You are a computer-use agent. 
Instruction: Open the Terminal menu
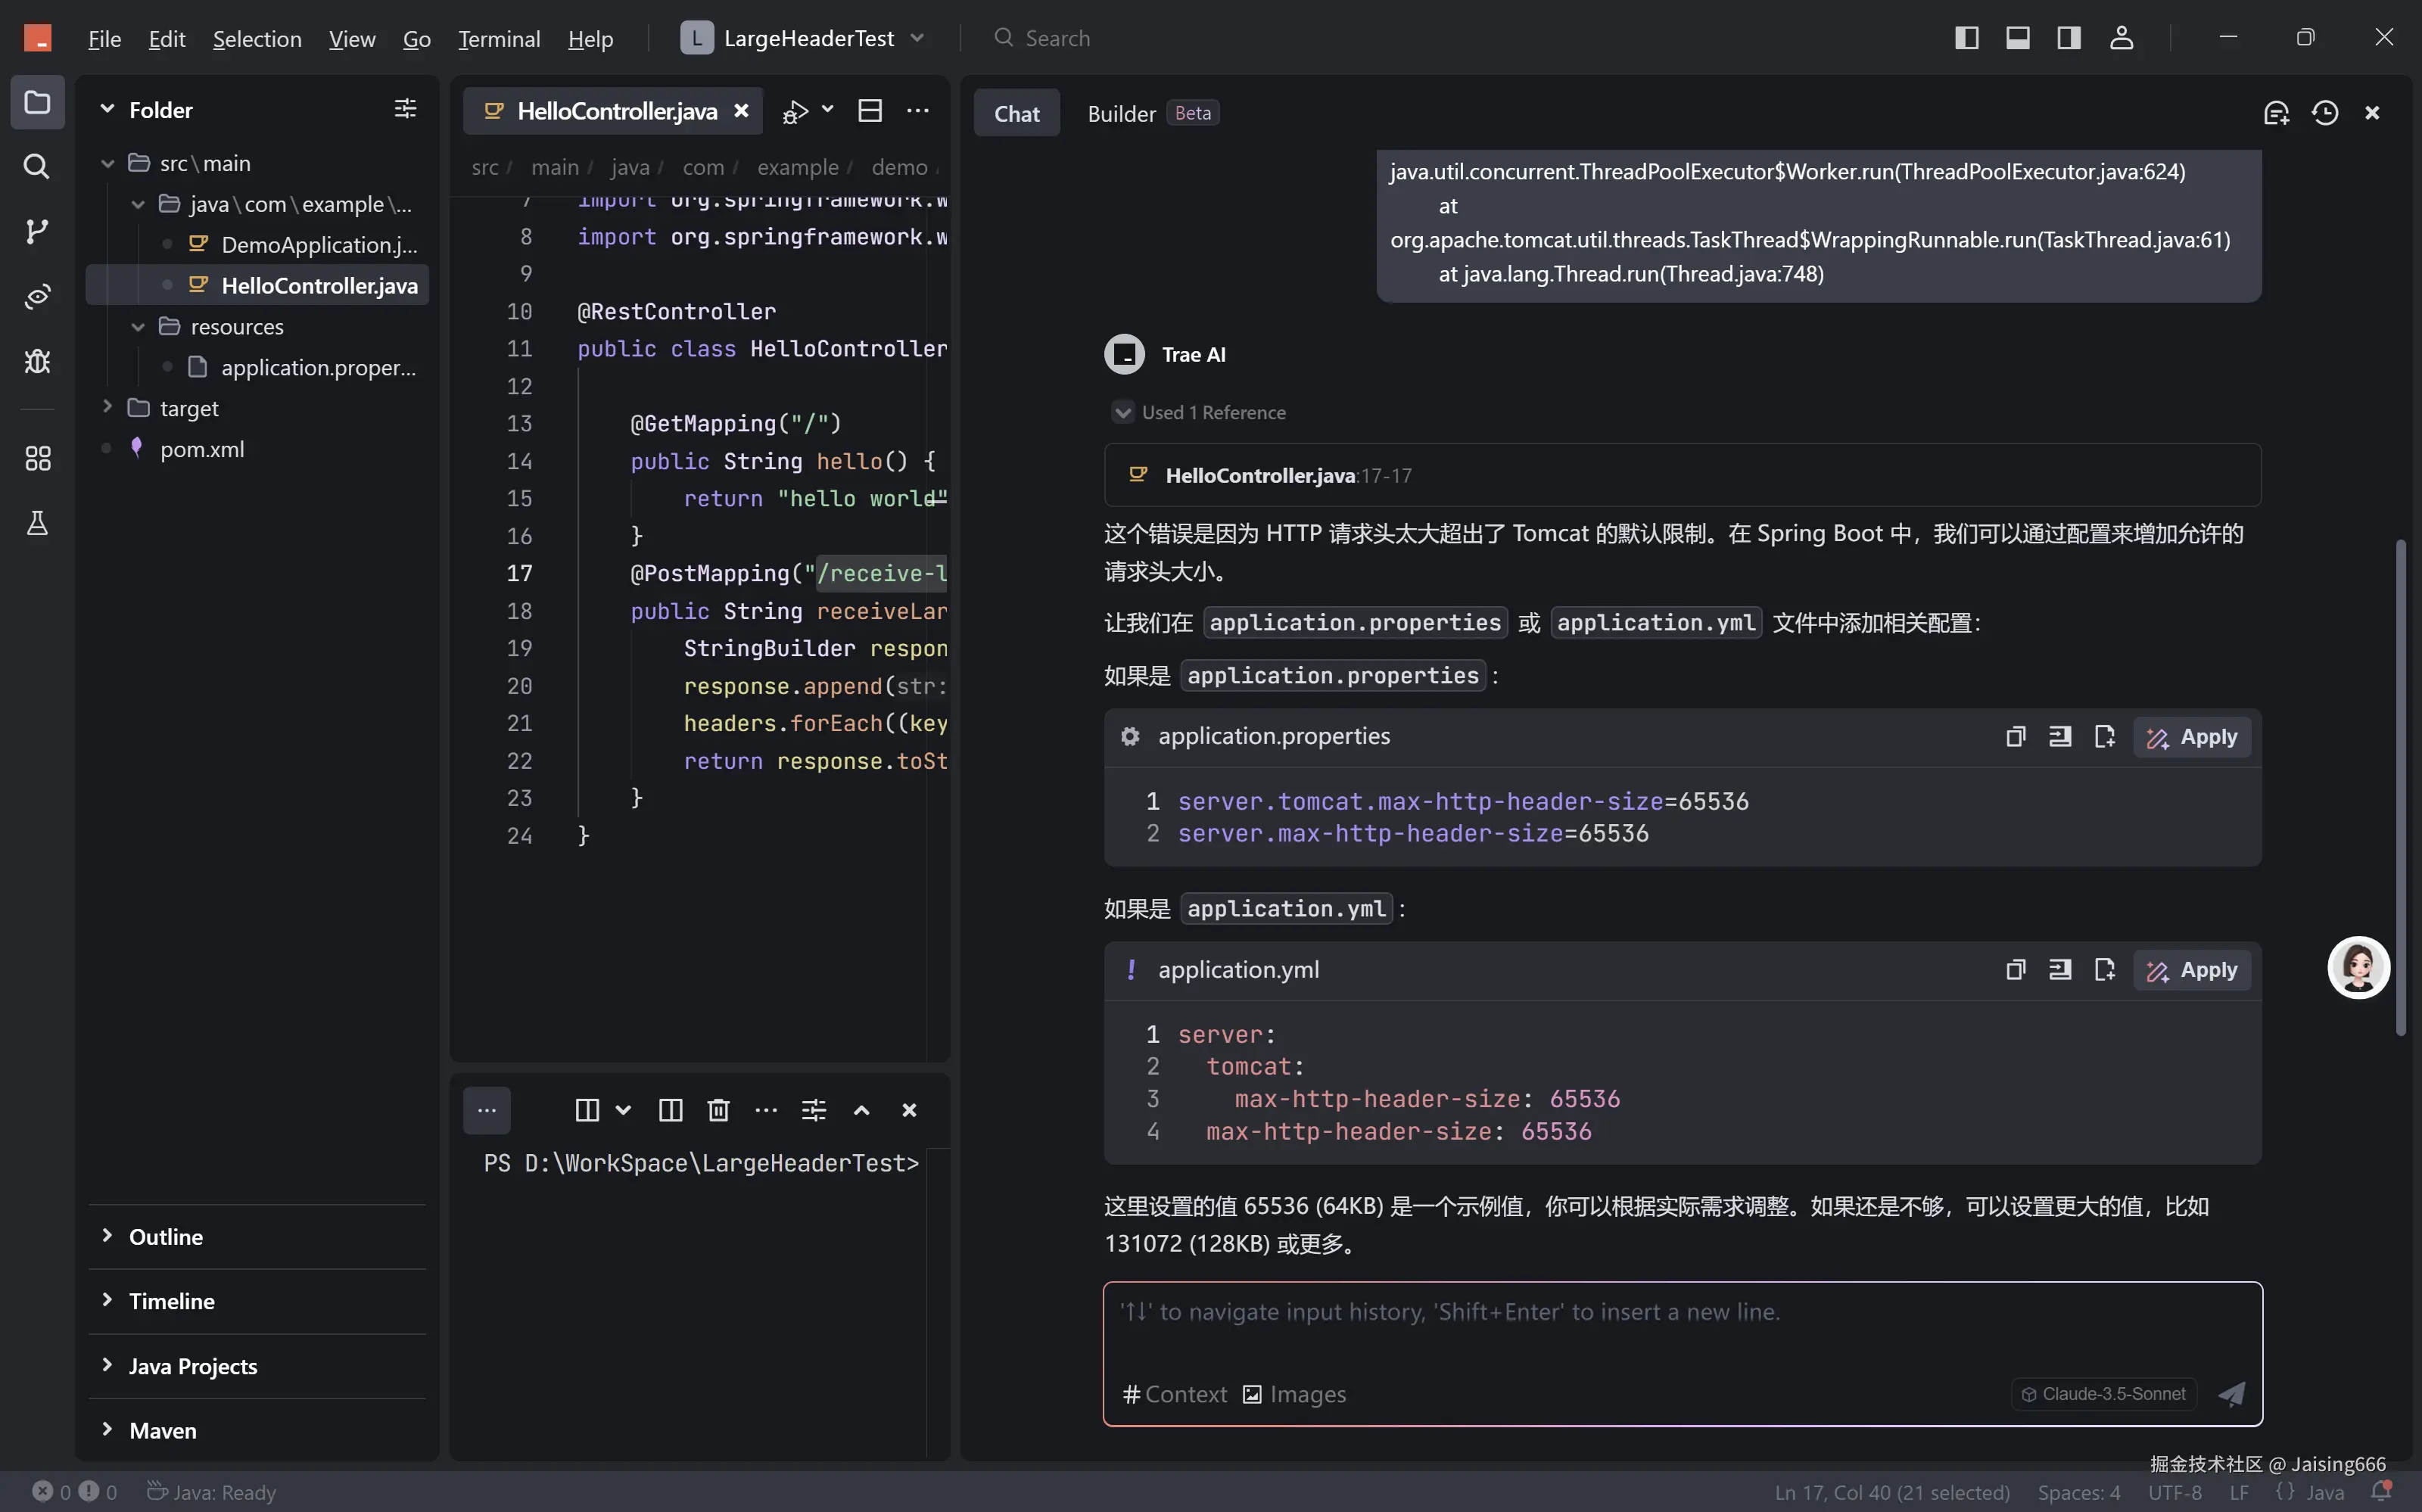498,39
